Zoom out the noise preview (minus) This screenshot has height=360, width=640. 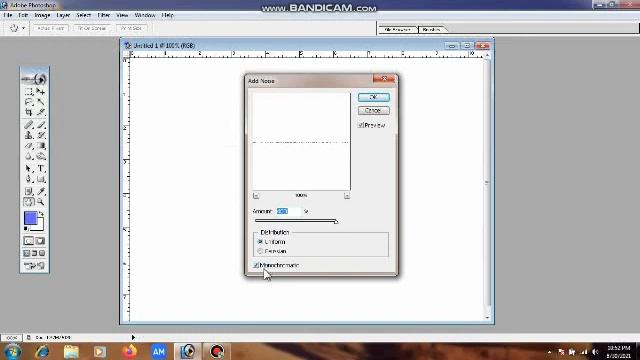(256, 196)
